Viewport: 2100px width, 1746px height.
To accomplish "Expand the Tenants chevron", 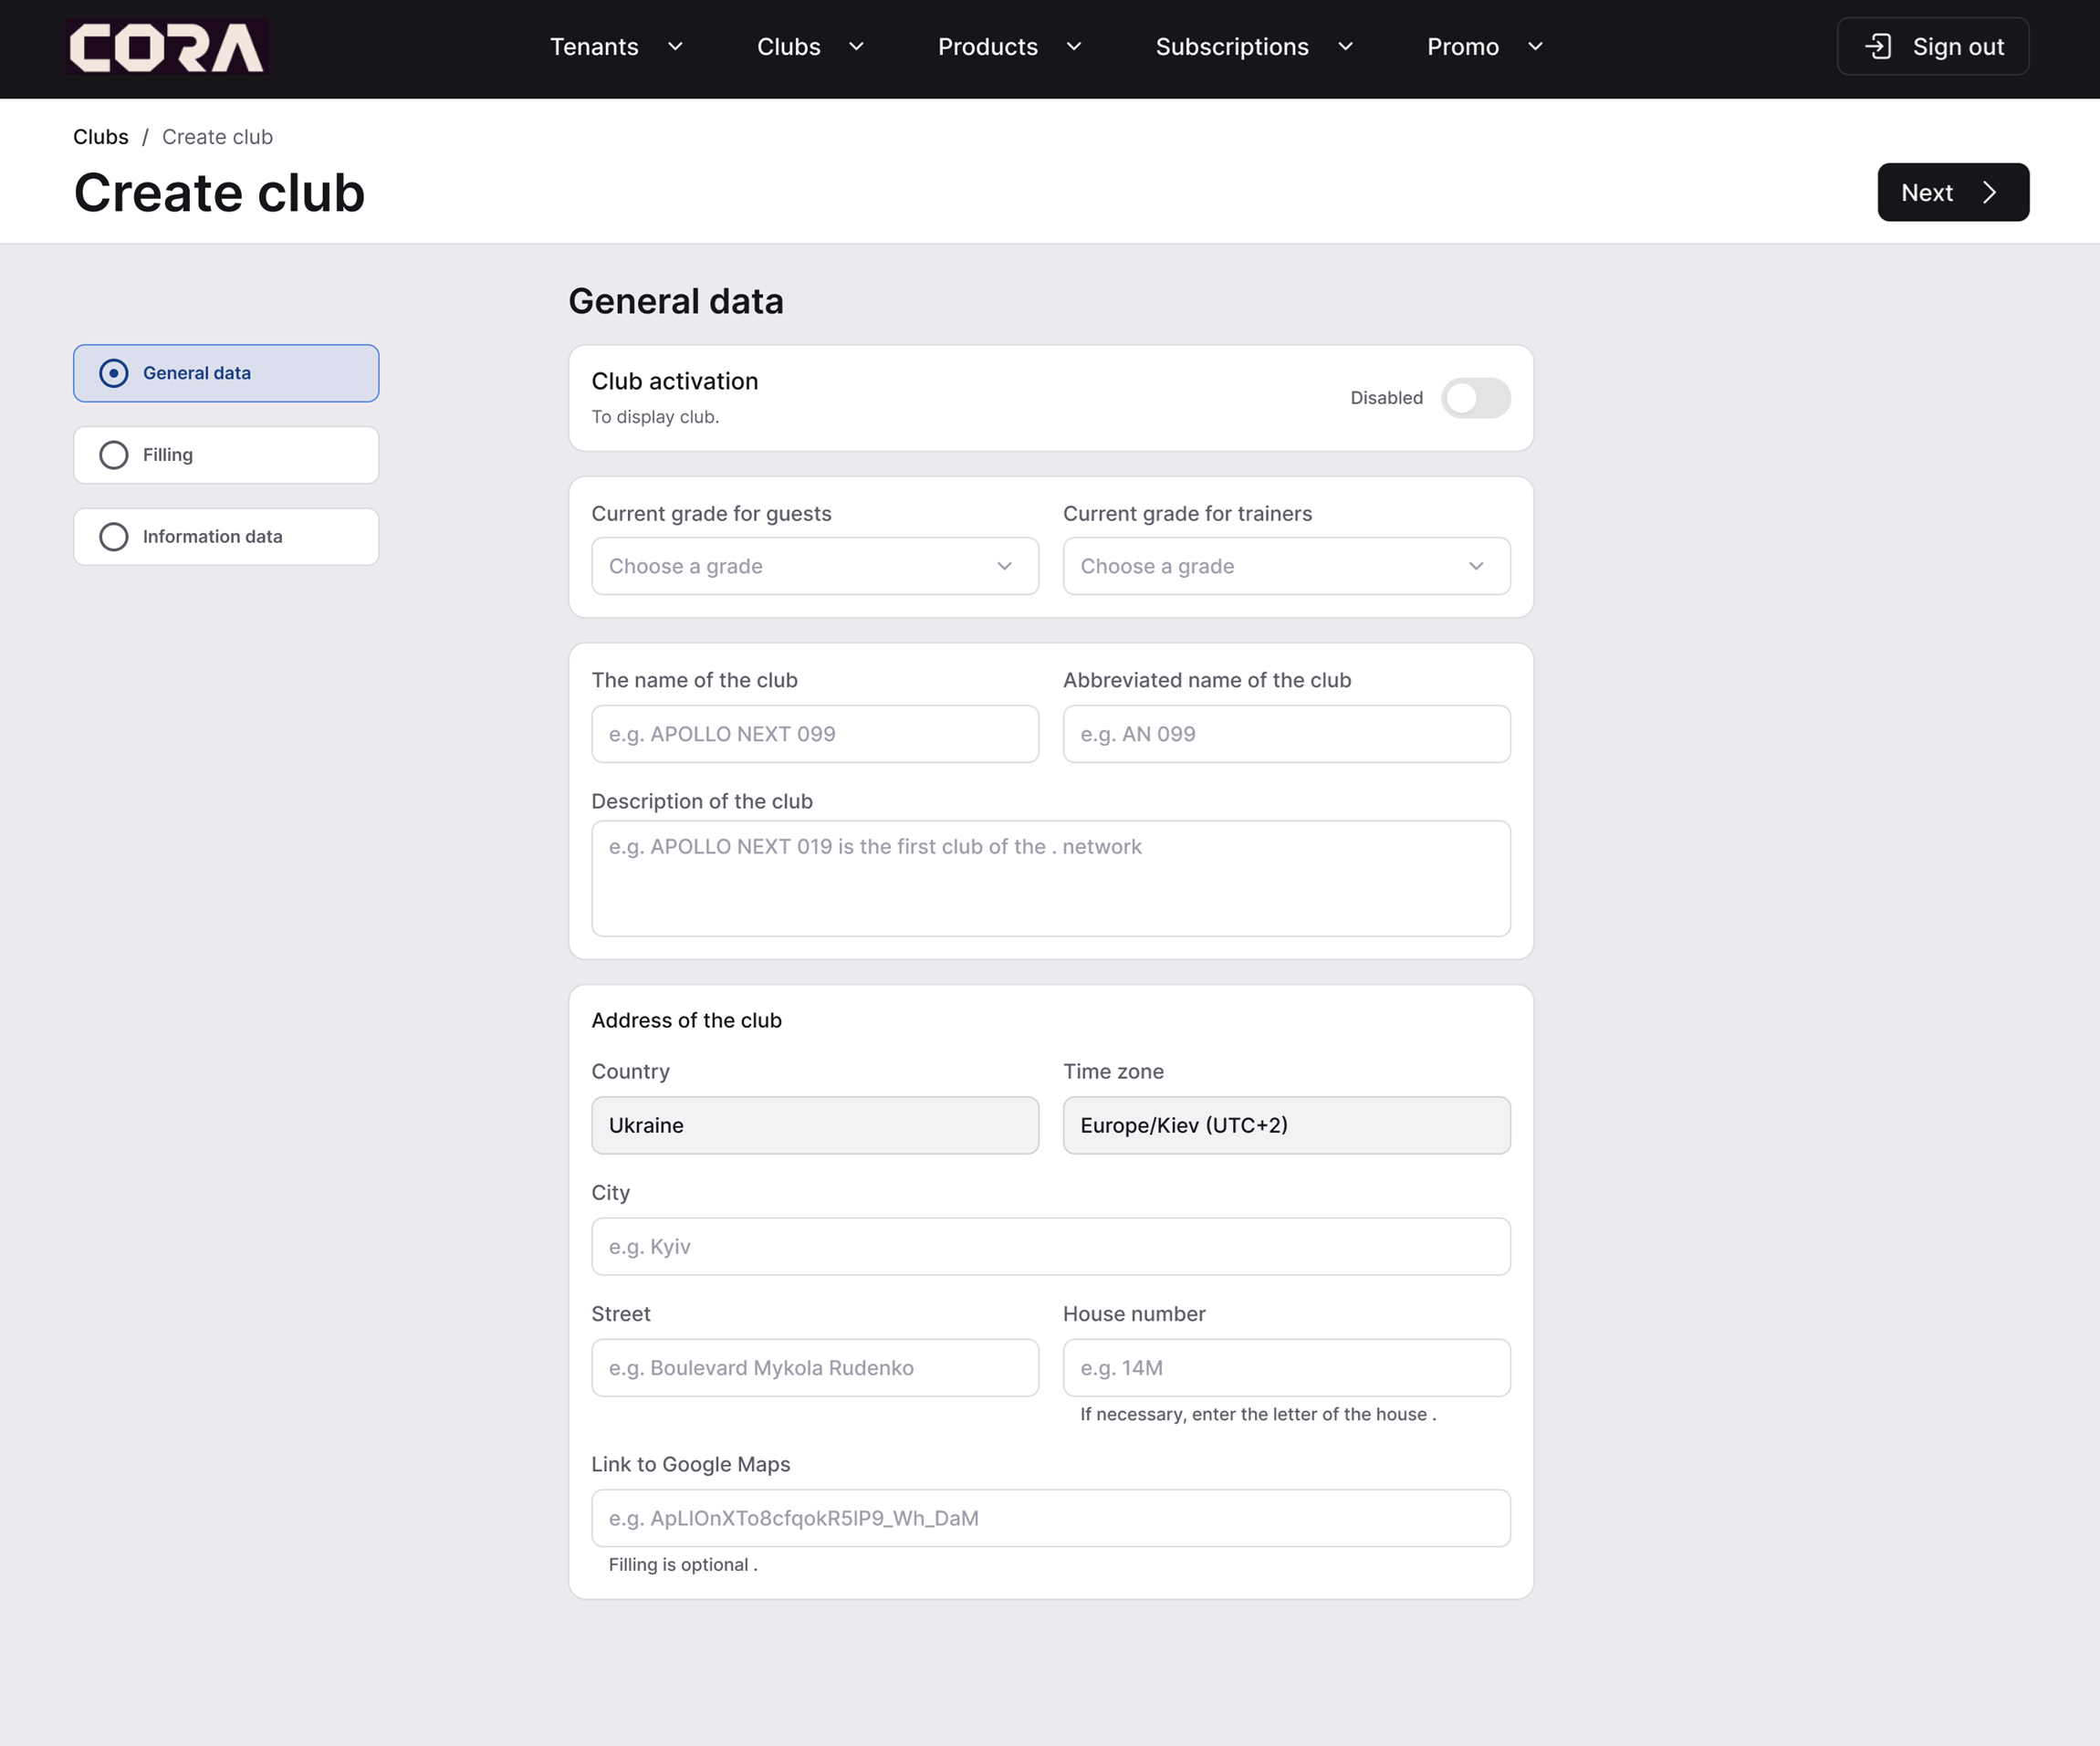I will pyautogui.click(x=675, y=46).
